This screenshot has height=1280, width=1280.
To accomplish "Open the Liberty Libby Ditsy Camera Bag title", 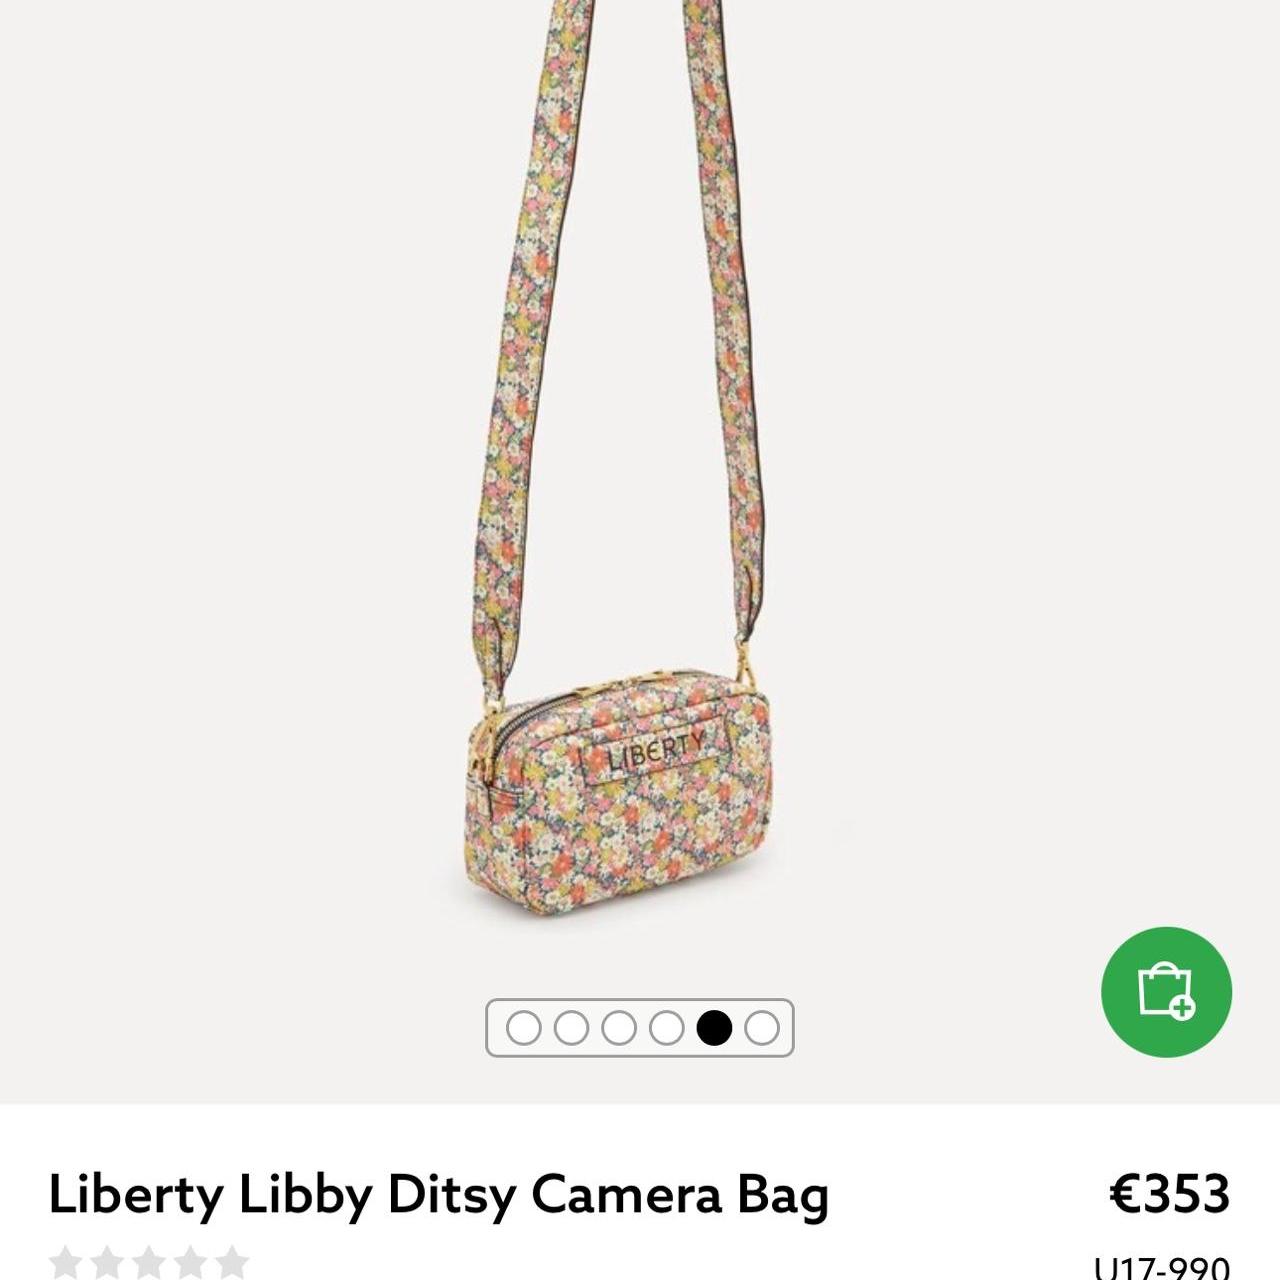I will click(x=438, y=1194).
